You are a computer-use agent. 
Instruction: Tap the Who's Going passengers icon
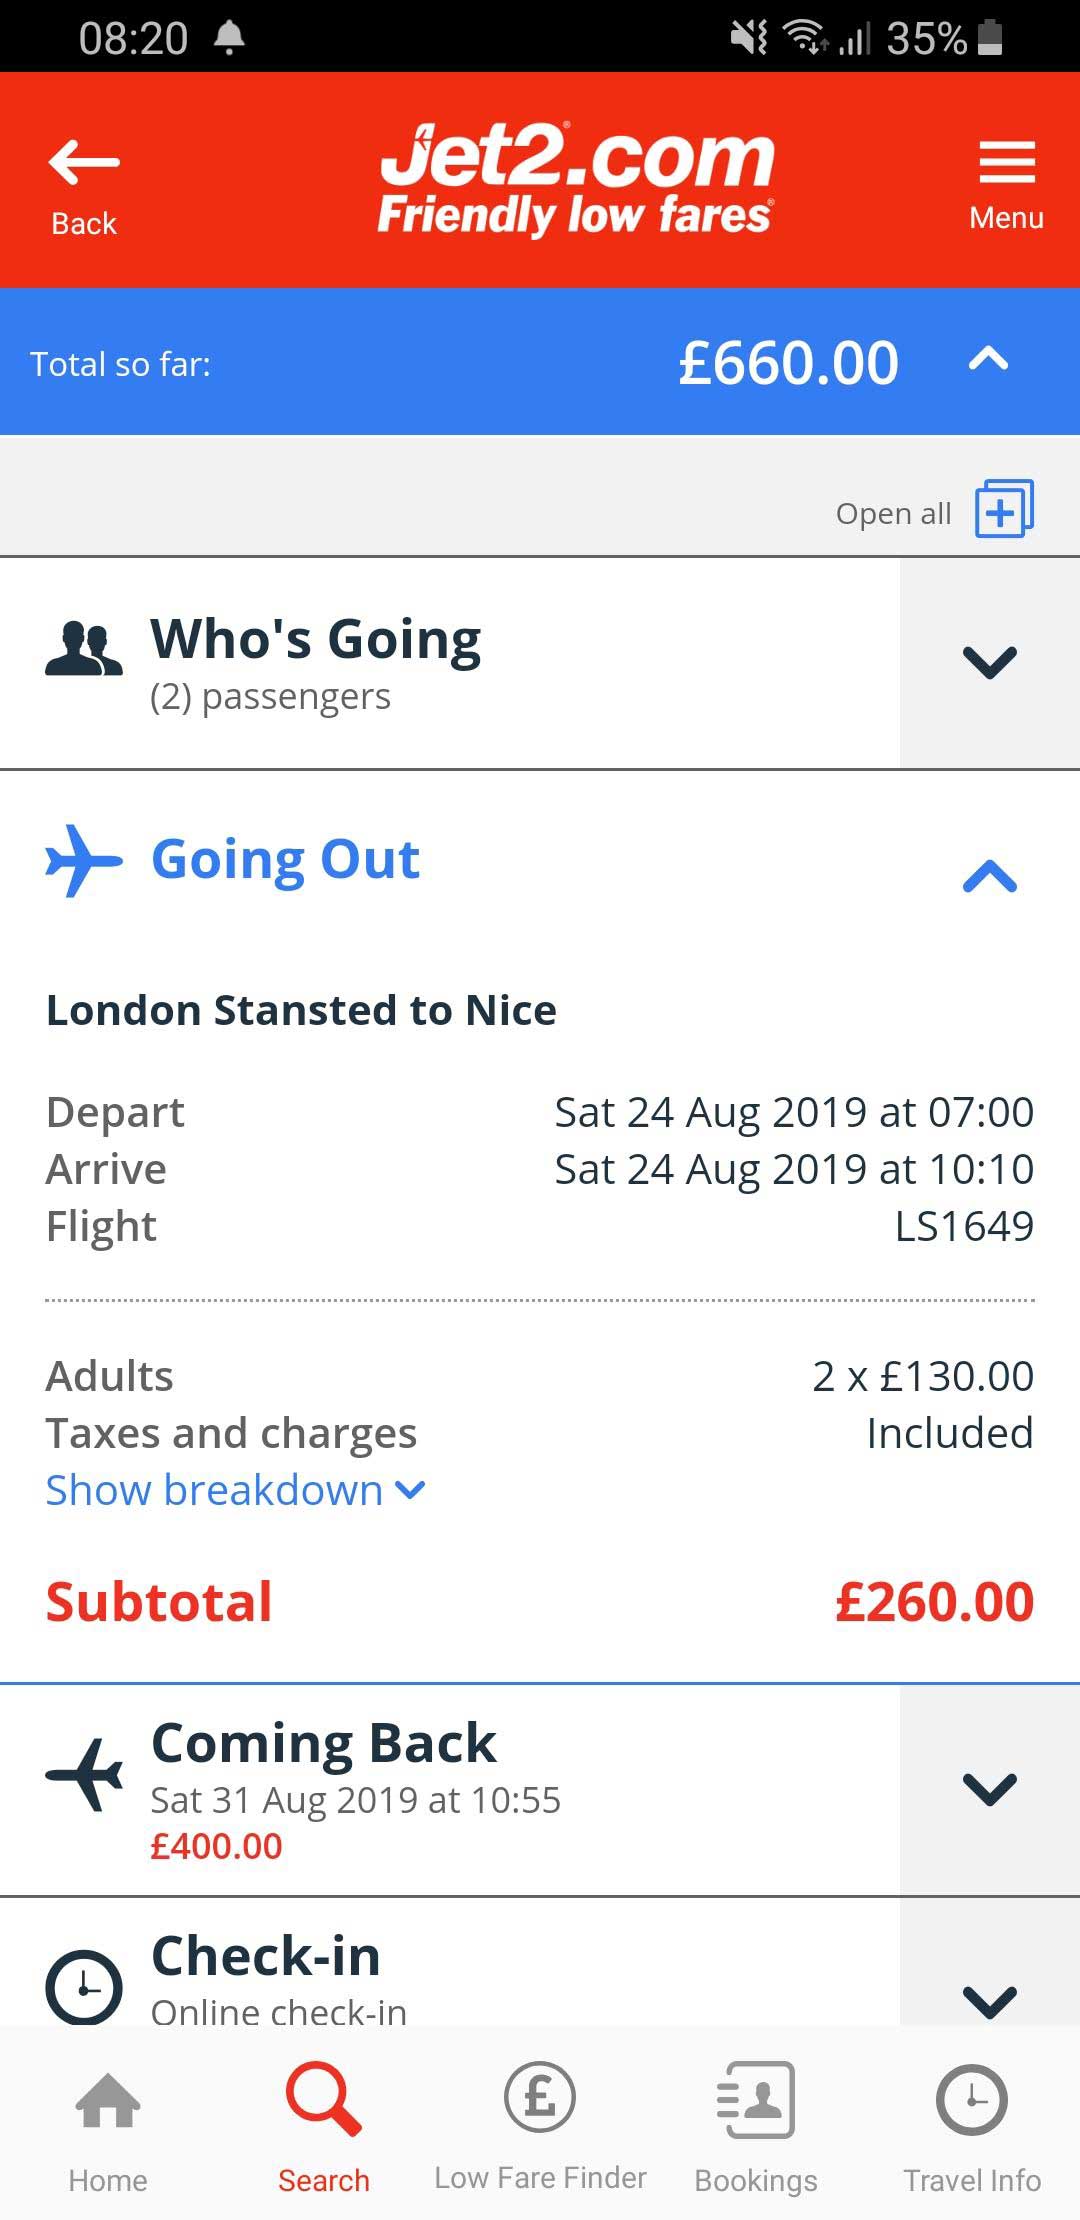coord(84,649)
